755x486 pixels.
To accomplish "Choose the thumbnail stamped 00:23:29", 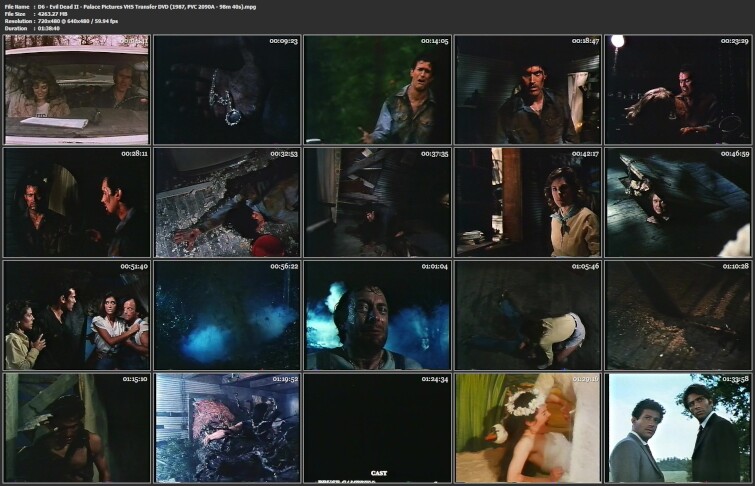I will click(678, 90).
